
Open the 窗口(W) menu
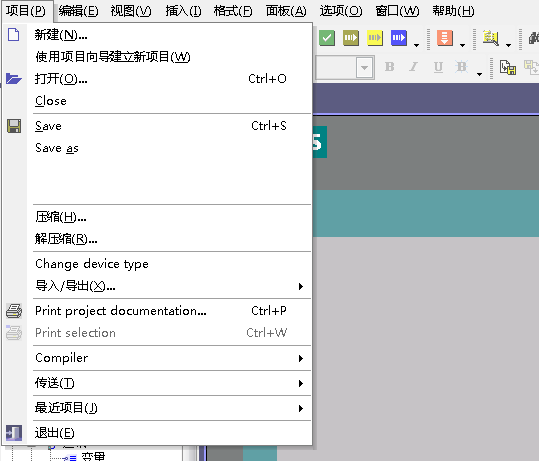397,11
